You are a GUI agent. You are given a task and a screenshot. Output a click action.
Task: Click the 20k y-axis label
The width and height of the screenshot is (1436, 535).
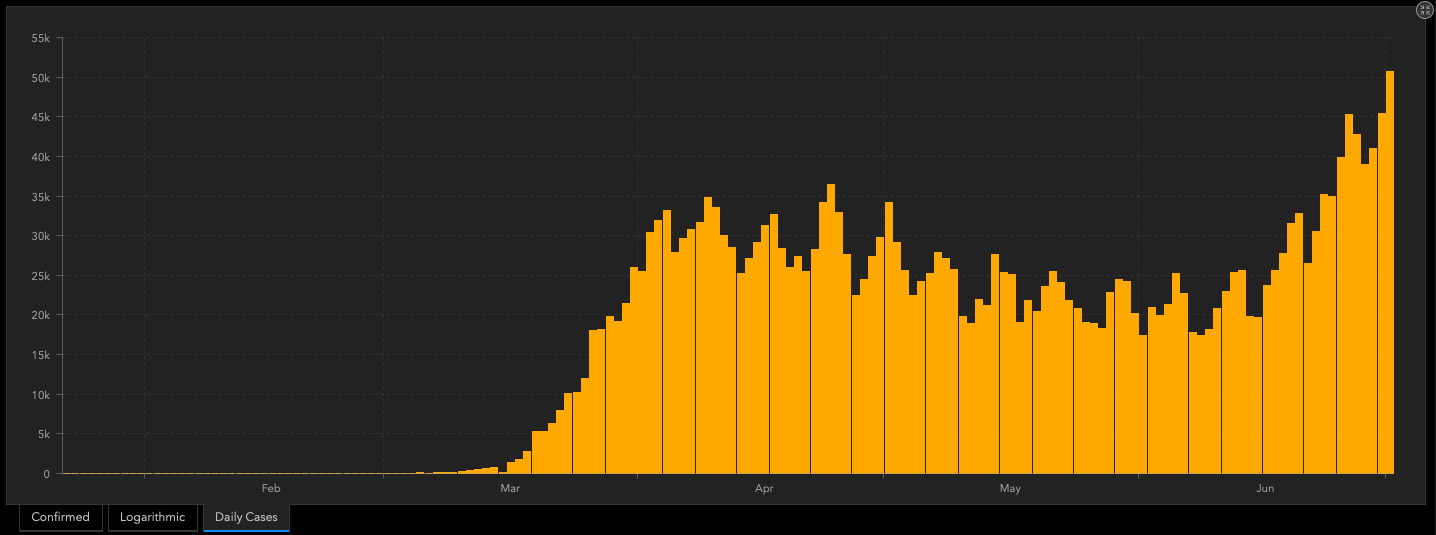click(x=41, y=315)
